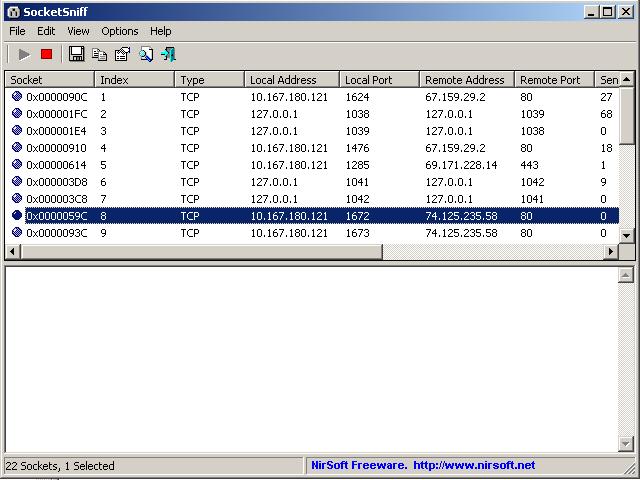The width and height of the screenshot is (640, 480).
Task: Click local port 1673 cell
Action: [357, 233]
